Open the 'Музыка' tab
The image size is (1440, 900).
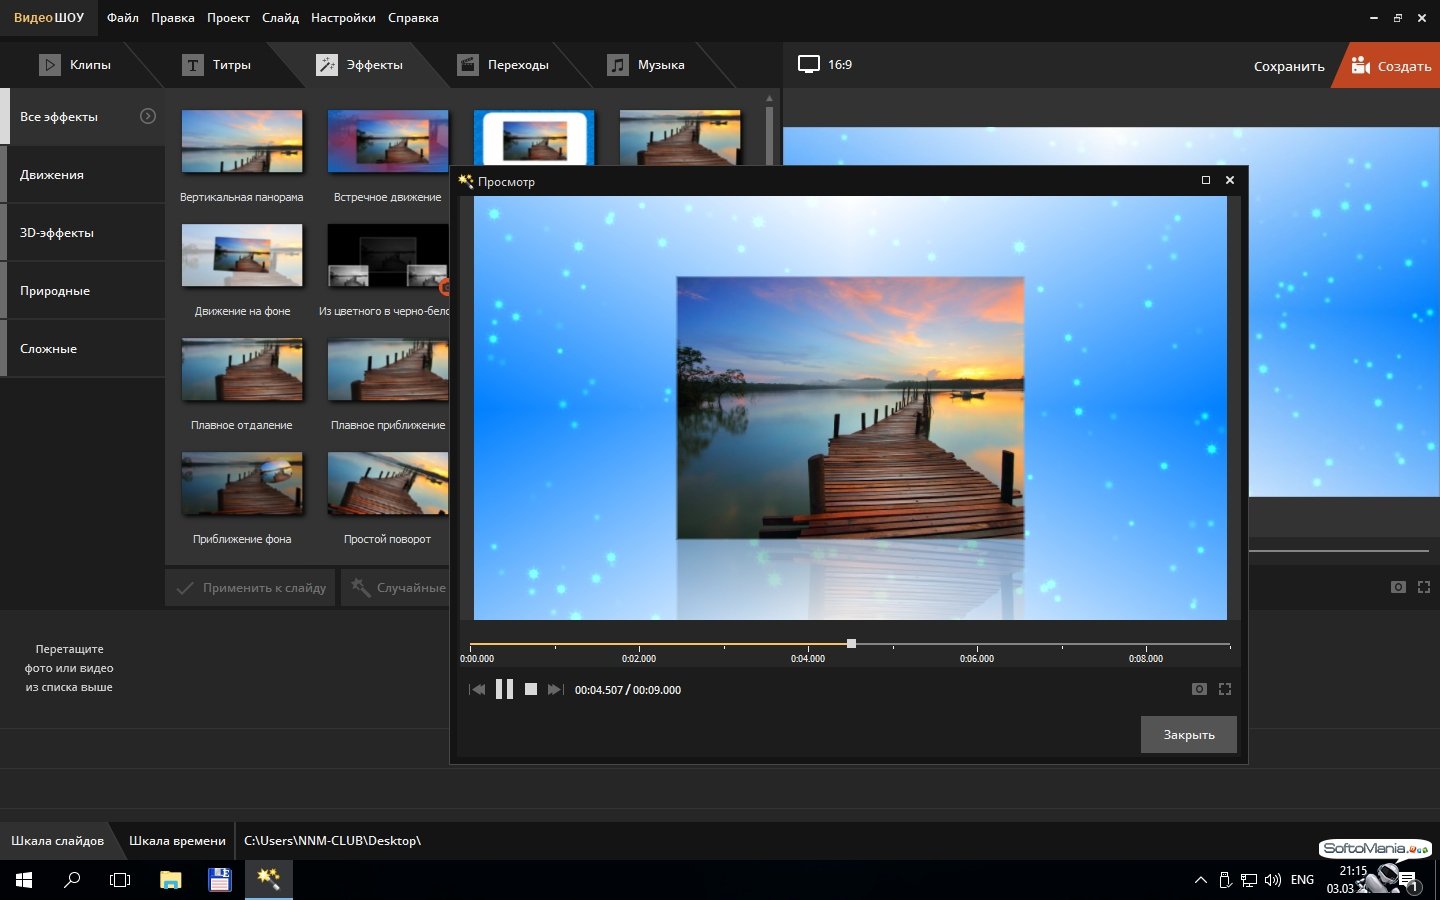click(647, 65)
